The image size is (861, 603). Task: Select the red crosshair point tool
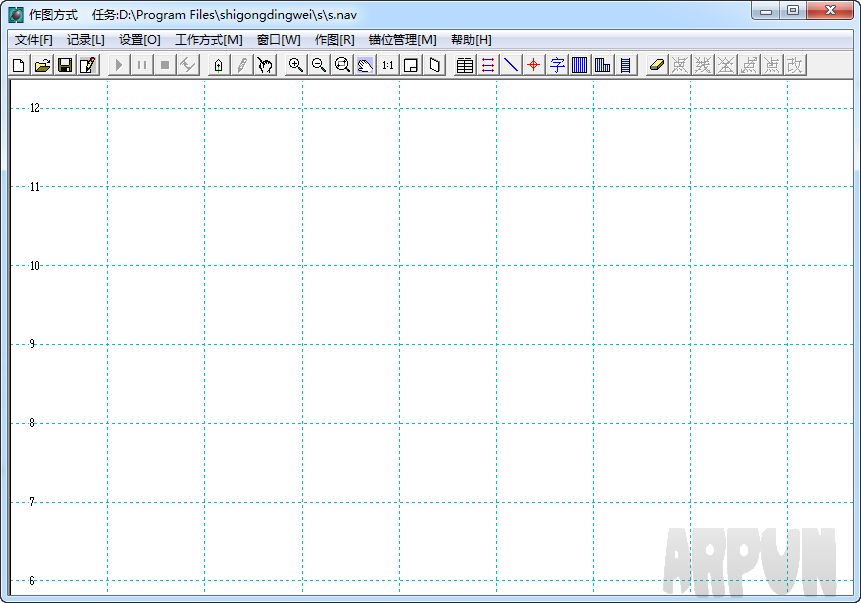(x=534, y=65)
